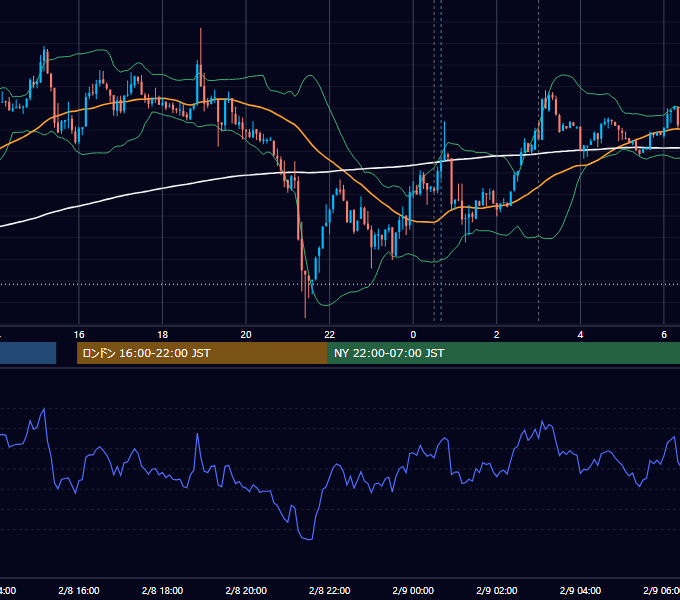Click the 4 hour label on price chart
The image size is (680, 600).
tap(580, 334)
